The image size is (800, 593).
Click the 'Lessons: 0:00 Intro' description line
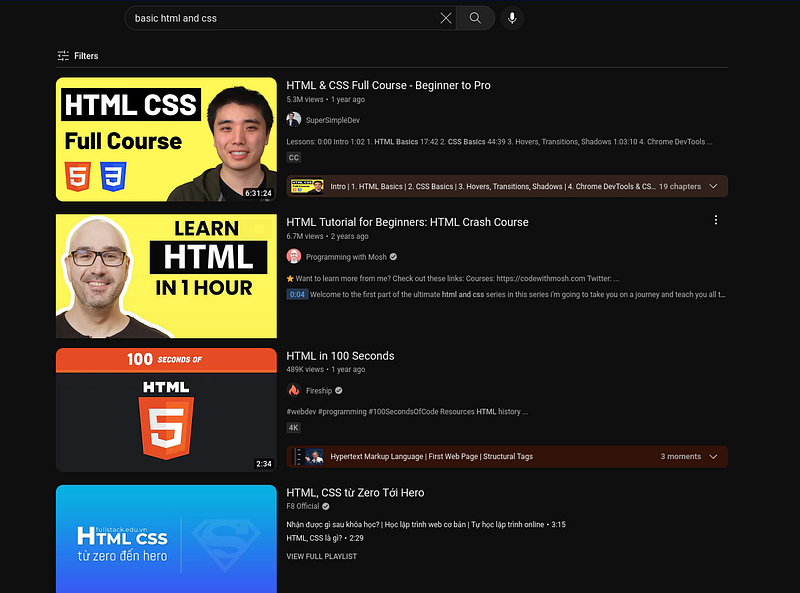pos(499,142)
